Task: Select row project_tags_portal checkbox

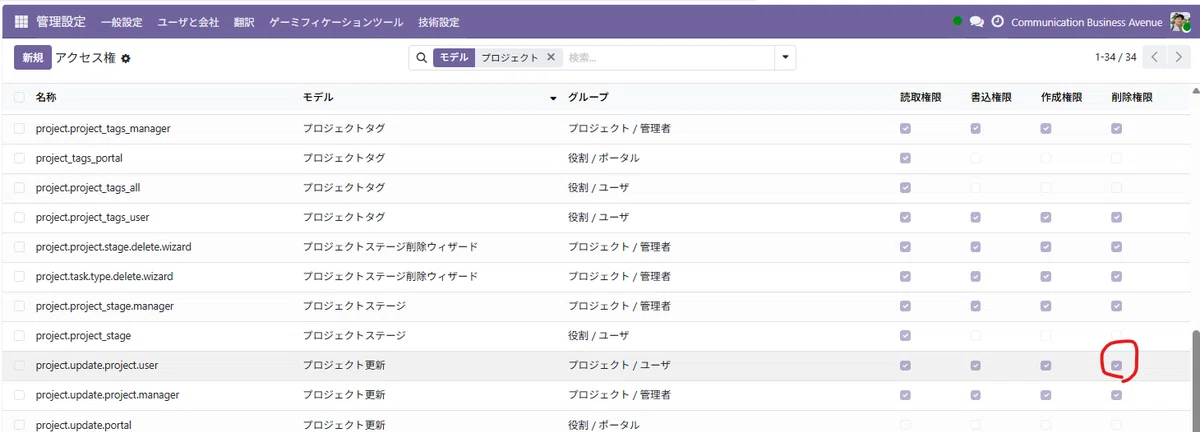Action: (x=20, y=158)
